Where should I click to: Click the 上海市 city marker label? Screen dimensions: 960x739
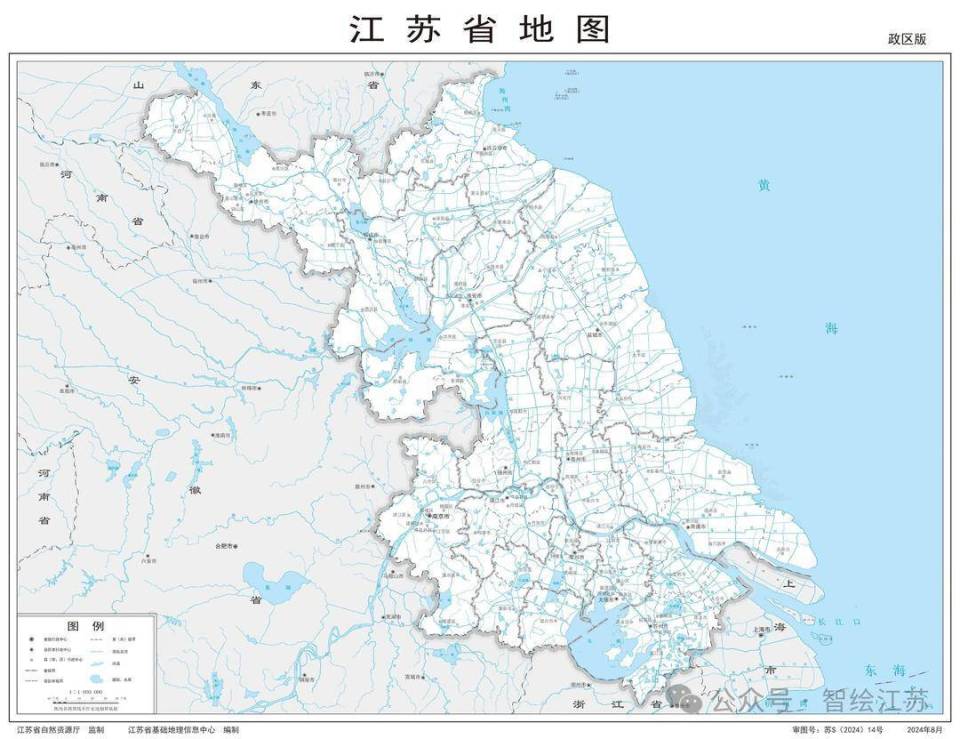[761, 629]
